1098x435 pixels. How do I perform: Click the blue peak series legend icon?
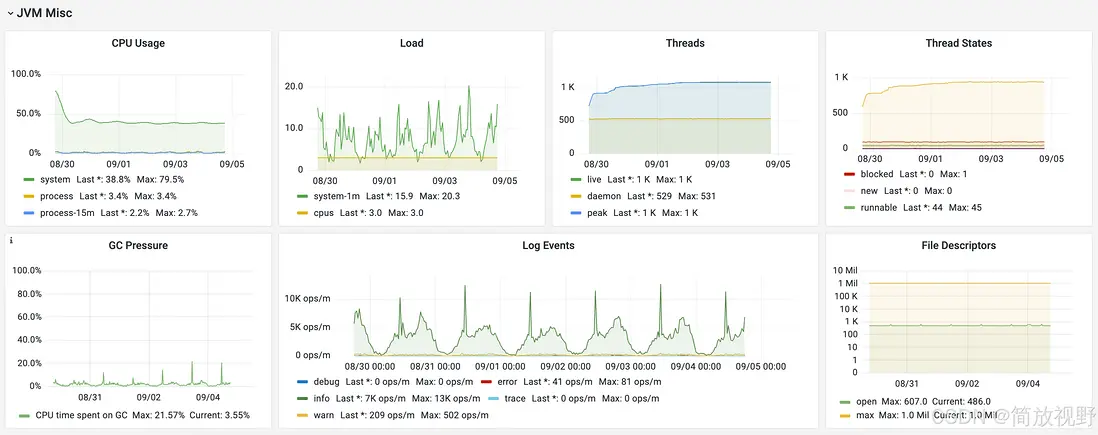pyautogui.click(x=575, y=213)
